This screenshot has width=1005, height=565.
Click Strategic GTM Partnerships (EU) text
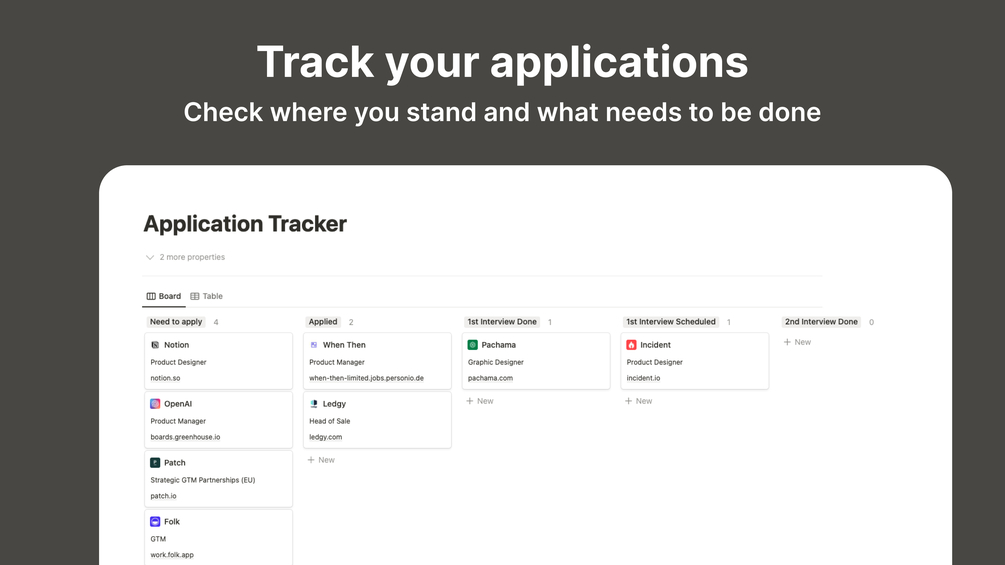point(203,480)
